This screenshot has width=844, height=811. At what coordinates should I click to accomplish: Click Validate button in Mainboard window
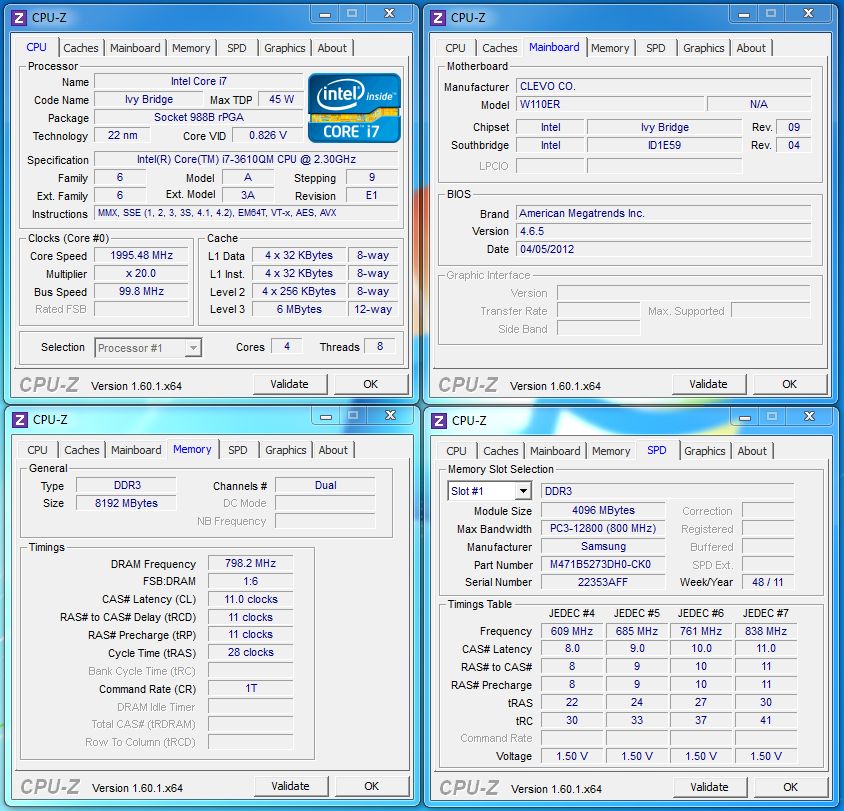(708, 384)
